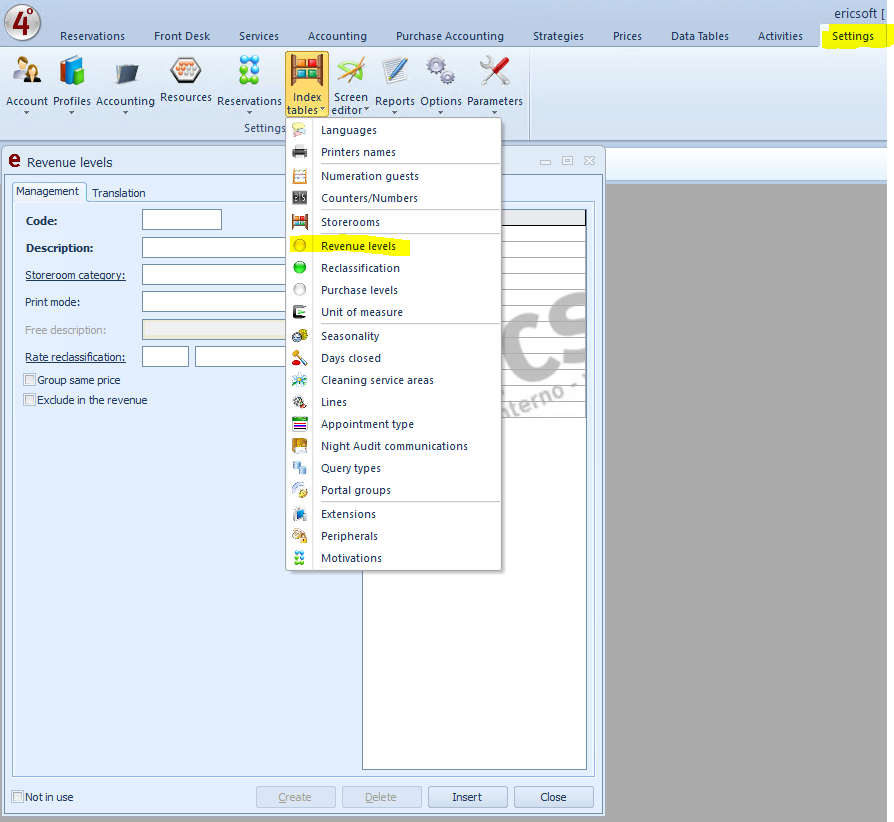Click the Description input field
The image size is (894, 822).
click(214, 247)
